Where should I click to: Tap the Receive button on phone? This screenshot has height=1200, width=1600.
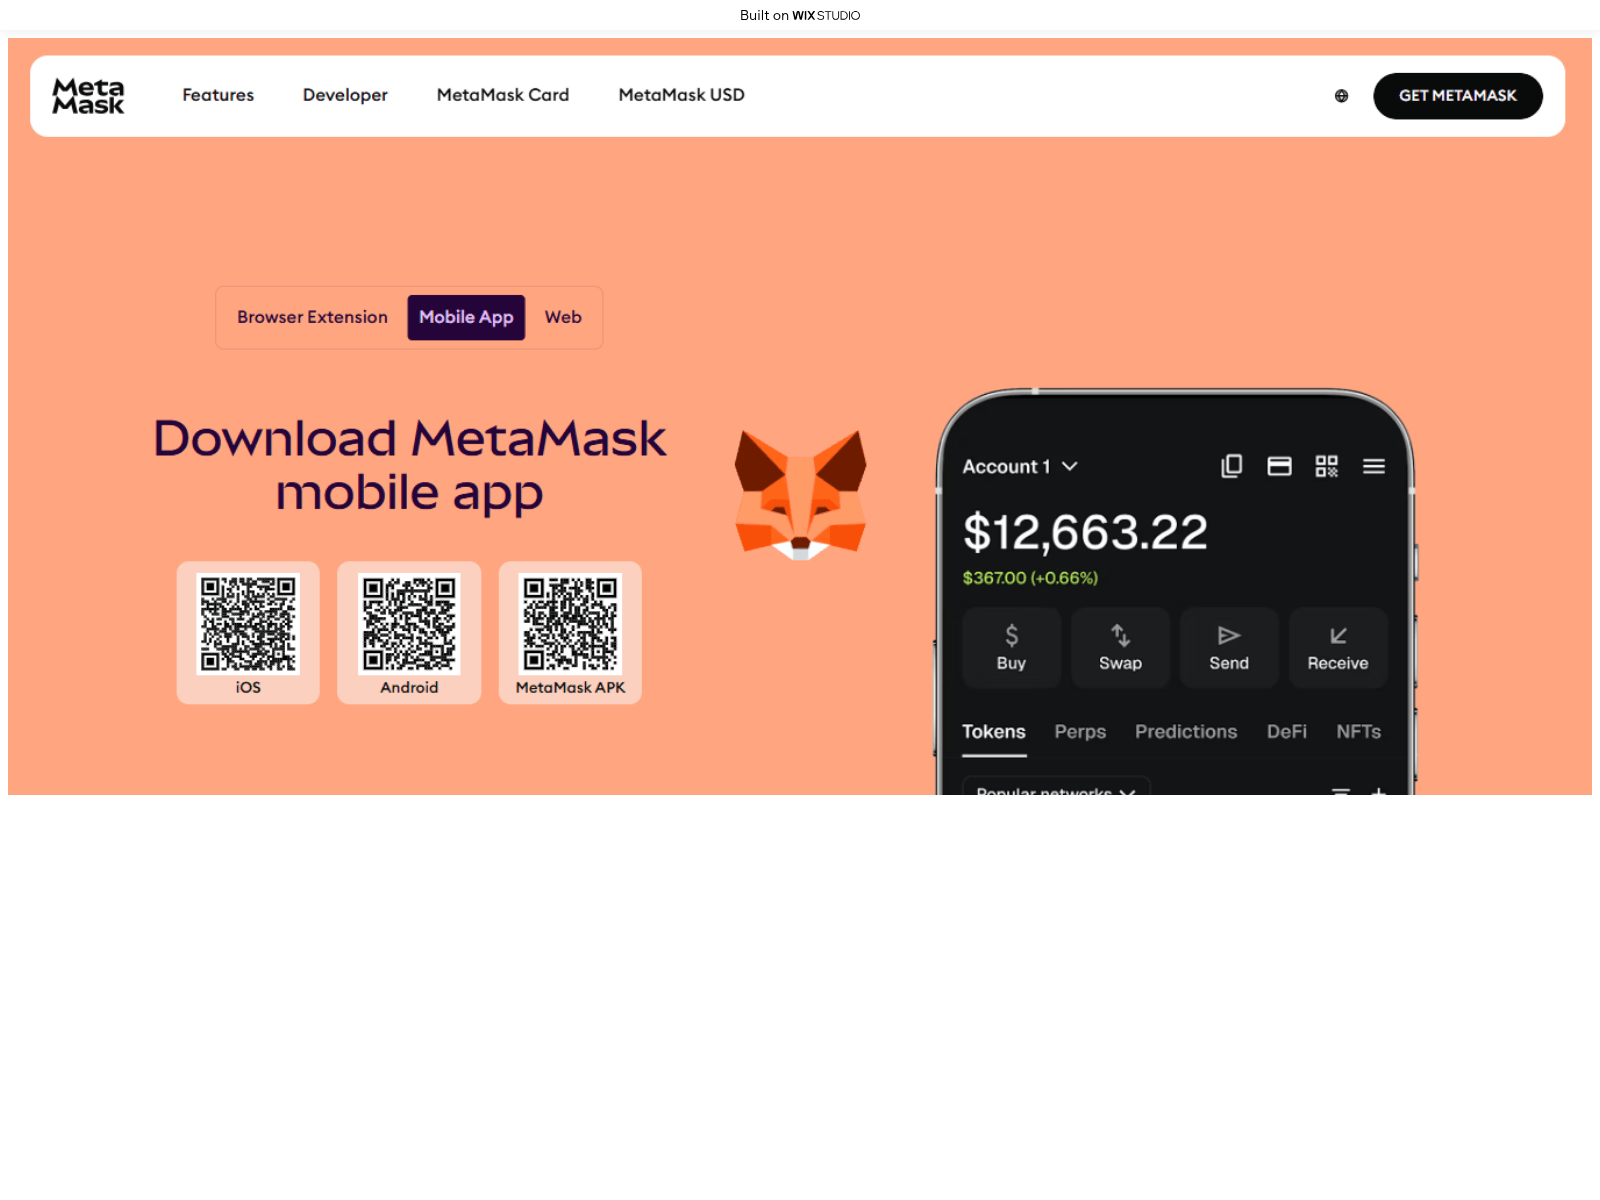1337,647
